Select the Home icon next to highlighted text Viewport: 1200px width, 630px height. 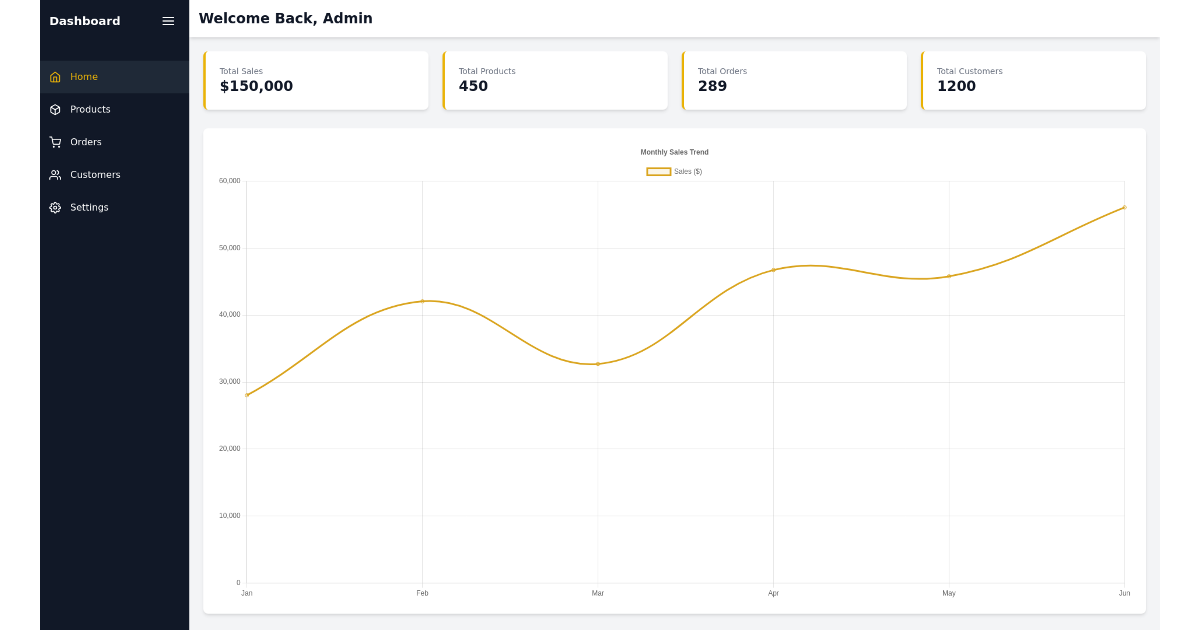(55, 76)
